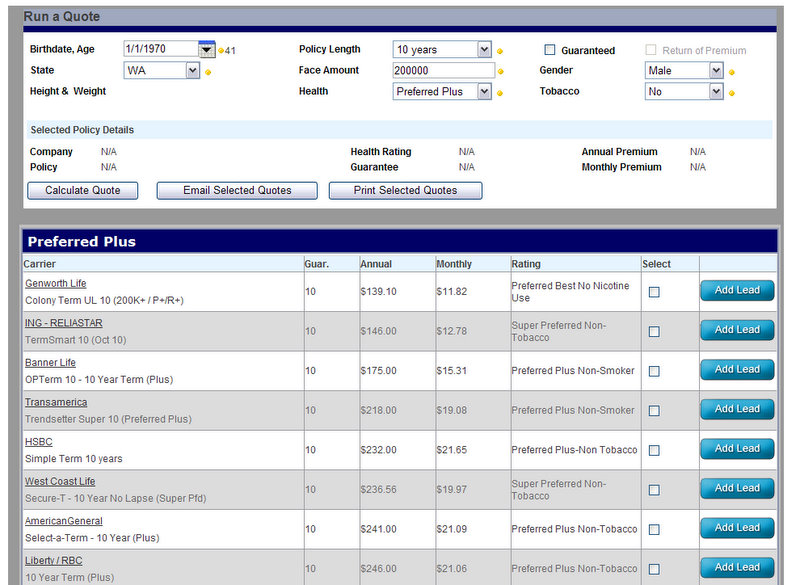800x585 pixels.
Task: Add Lead for Genworth Life
Action: pos(737,290)
